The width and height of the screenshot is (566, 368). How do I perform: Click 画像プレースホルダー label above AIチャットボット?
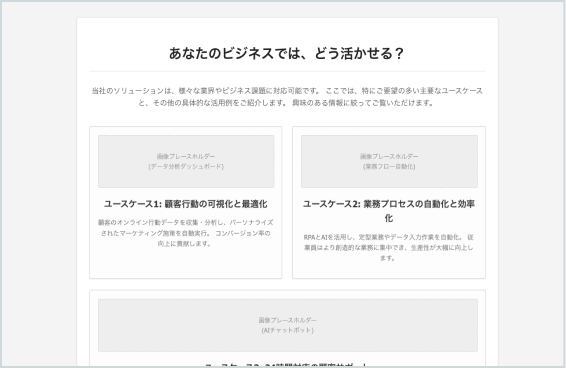(x=288, y=320)
